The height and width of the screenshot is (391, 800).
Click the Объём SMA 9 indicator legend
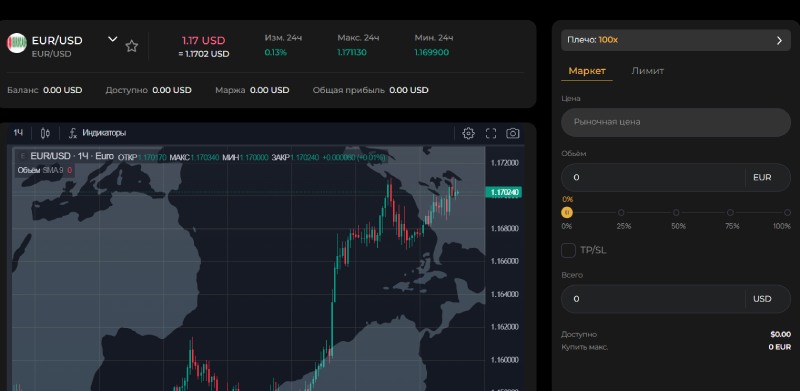(45, 170)
